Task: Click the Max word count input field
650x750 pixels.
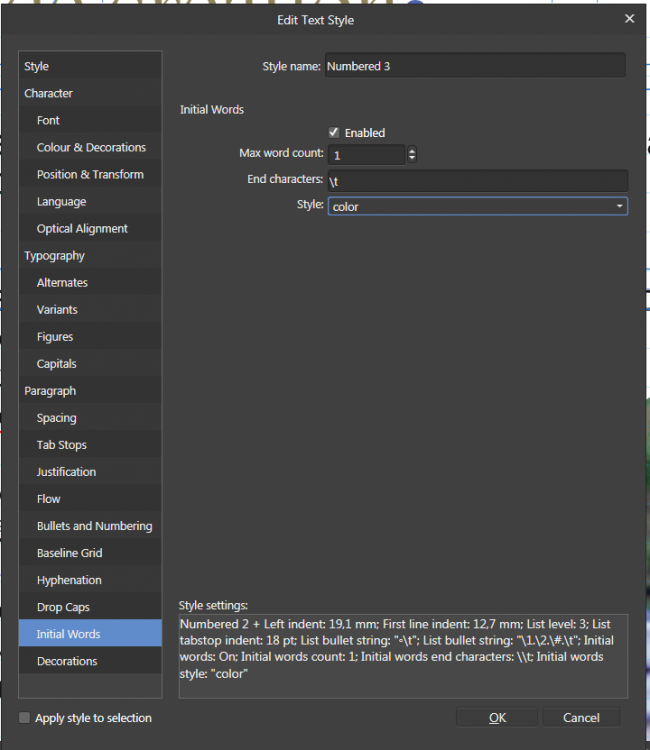Action: click(365, 155)
